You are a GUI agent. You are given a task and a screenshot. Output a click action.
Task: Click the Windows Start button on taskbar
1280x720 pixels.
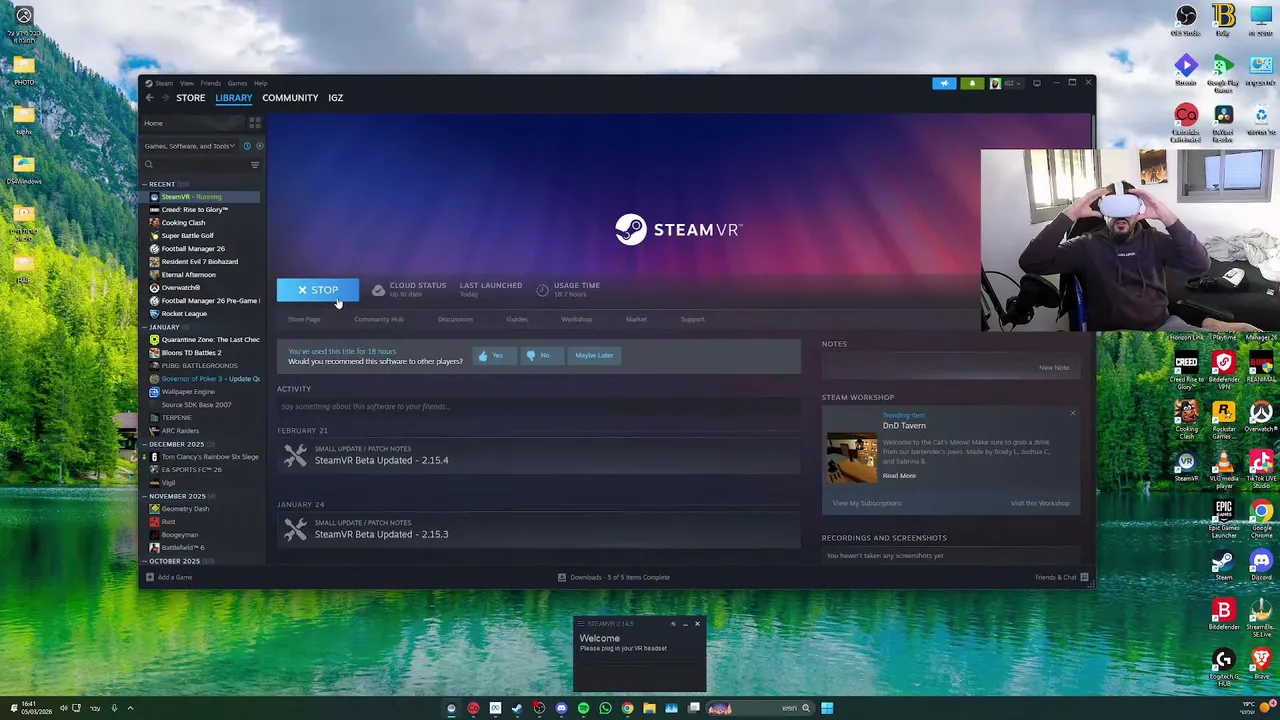[827, 708]
